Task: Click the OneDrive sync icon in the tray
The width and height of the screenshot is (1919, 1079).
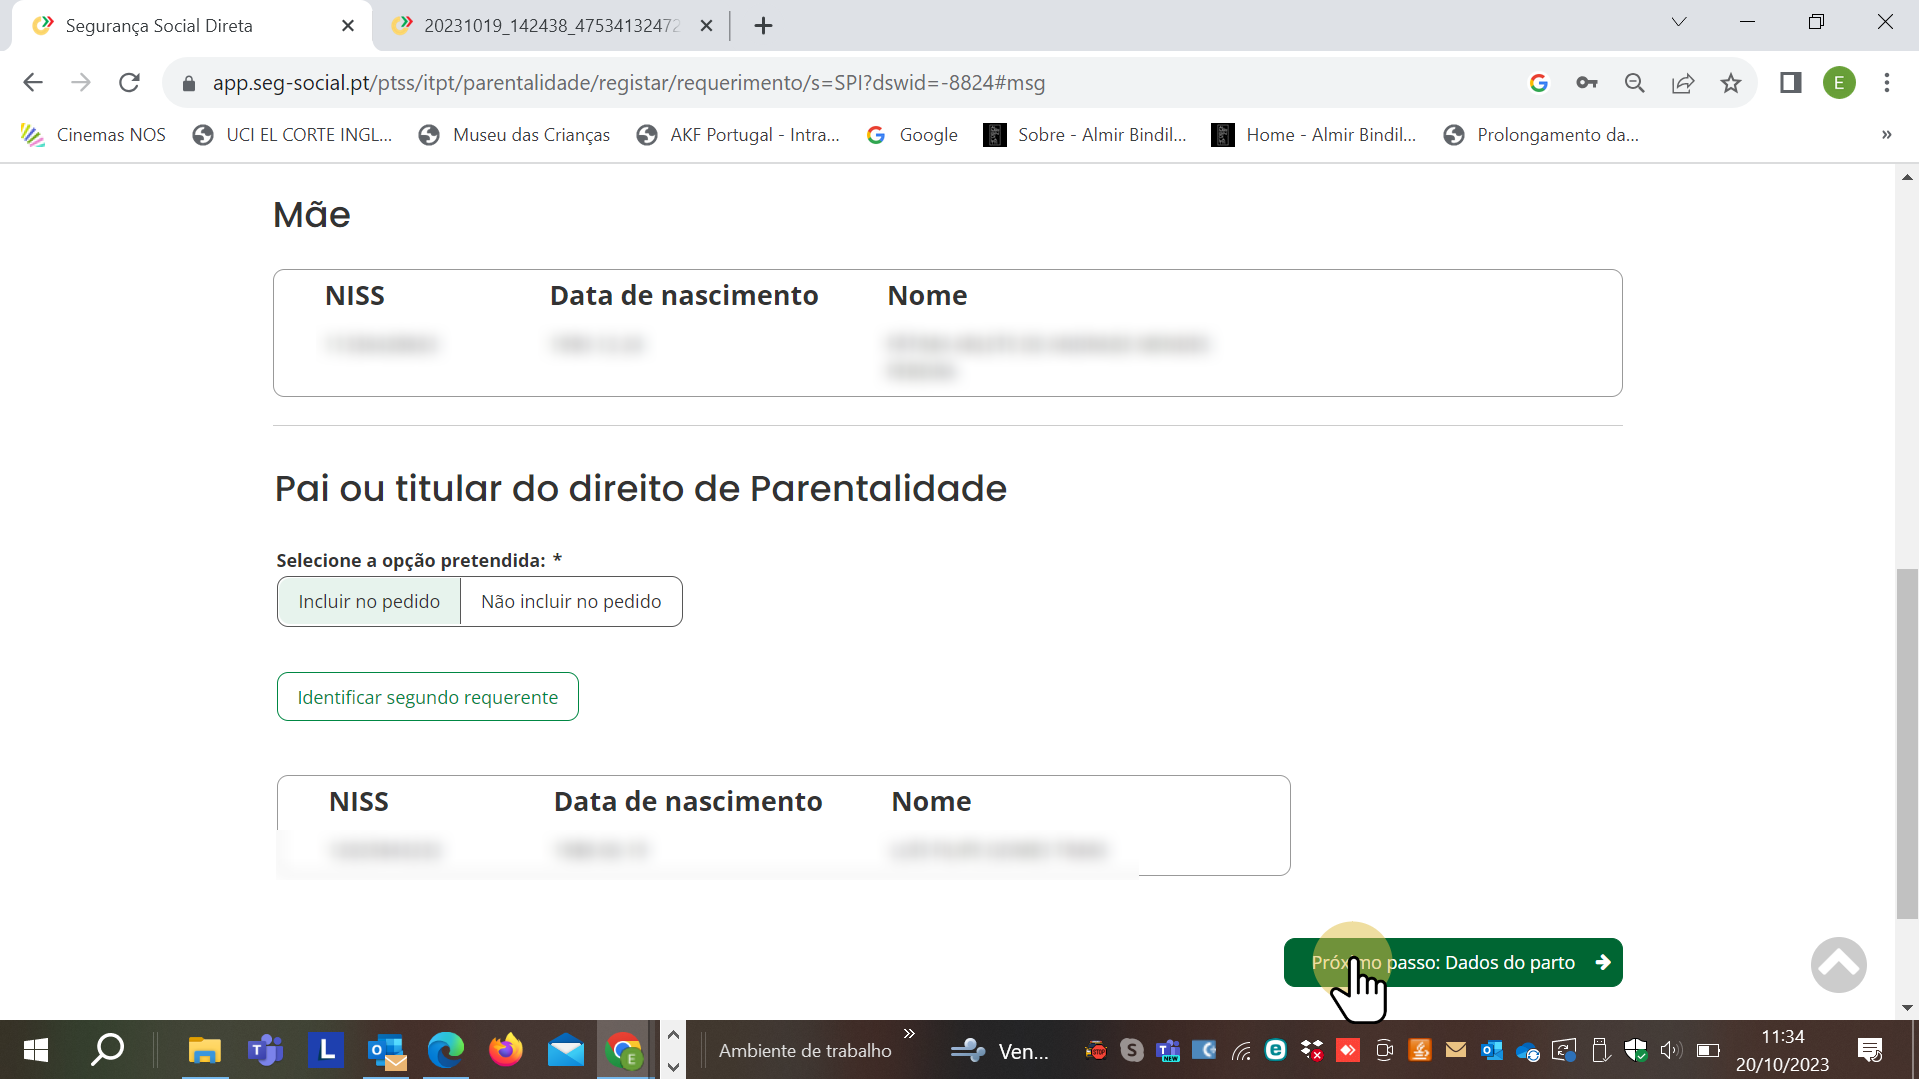Action: pyautogui.click(x=1527, y=1050)
